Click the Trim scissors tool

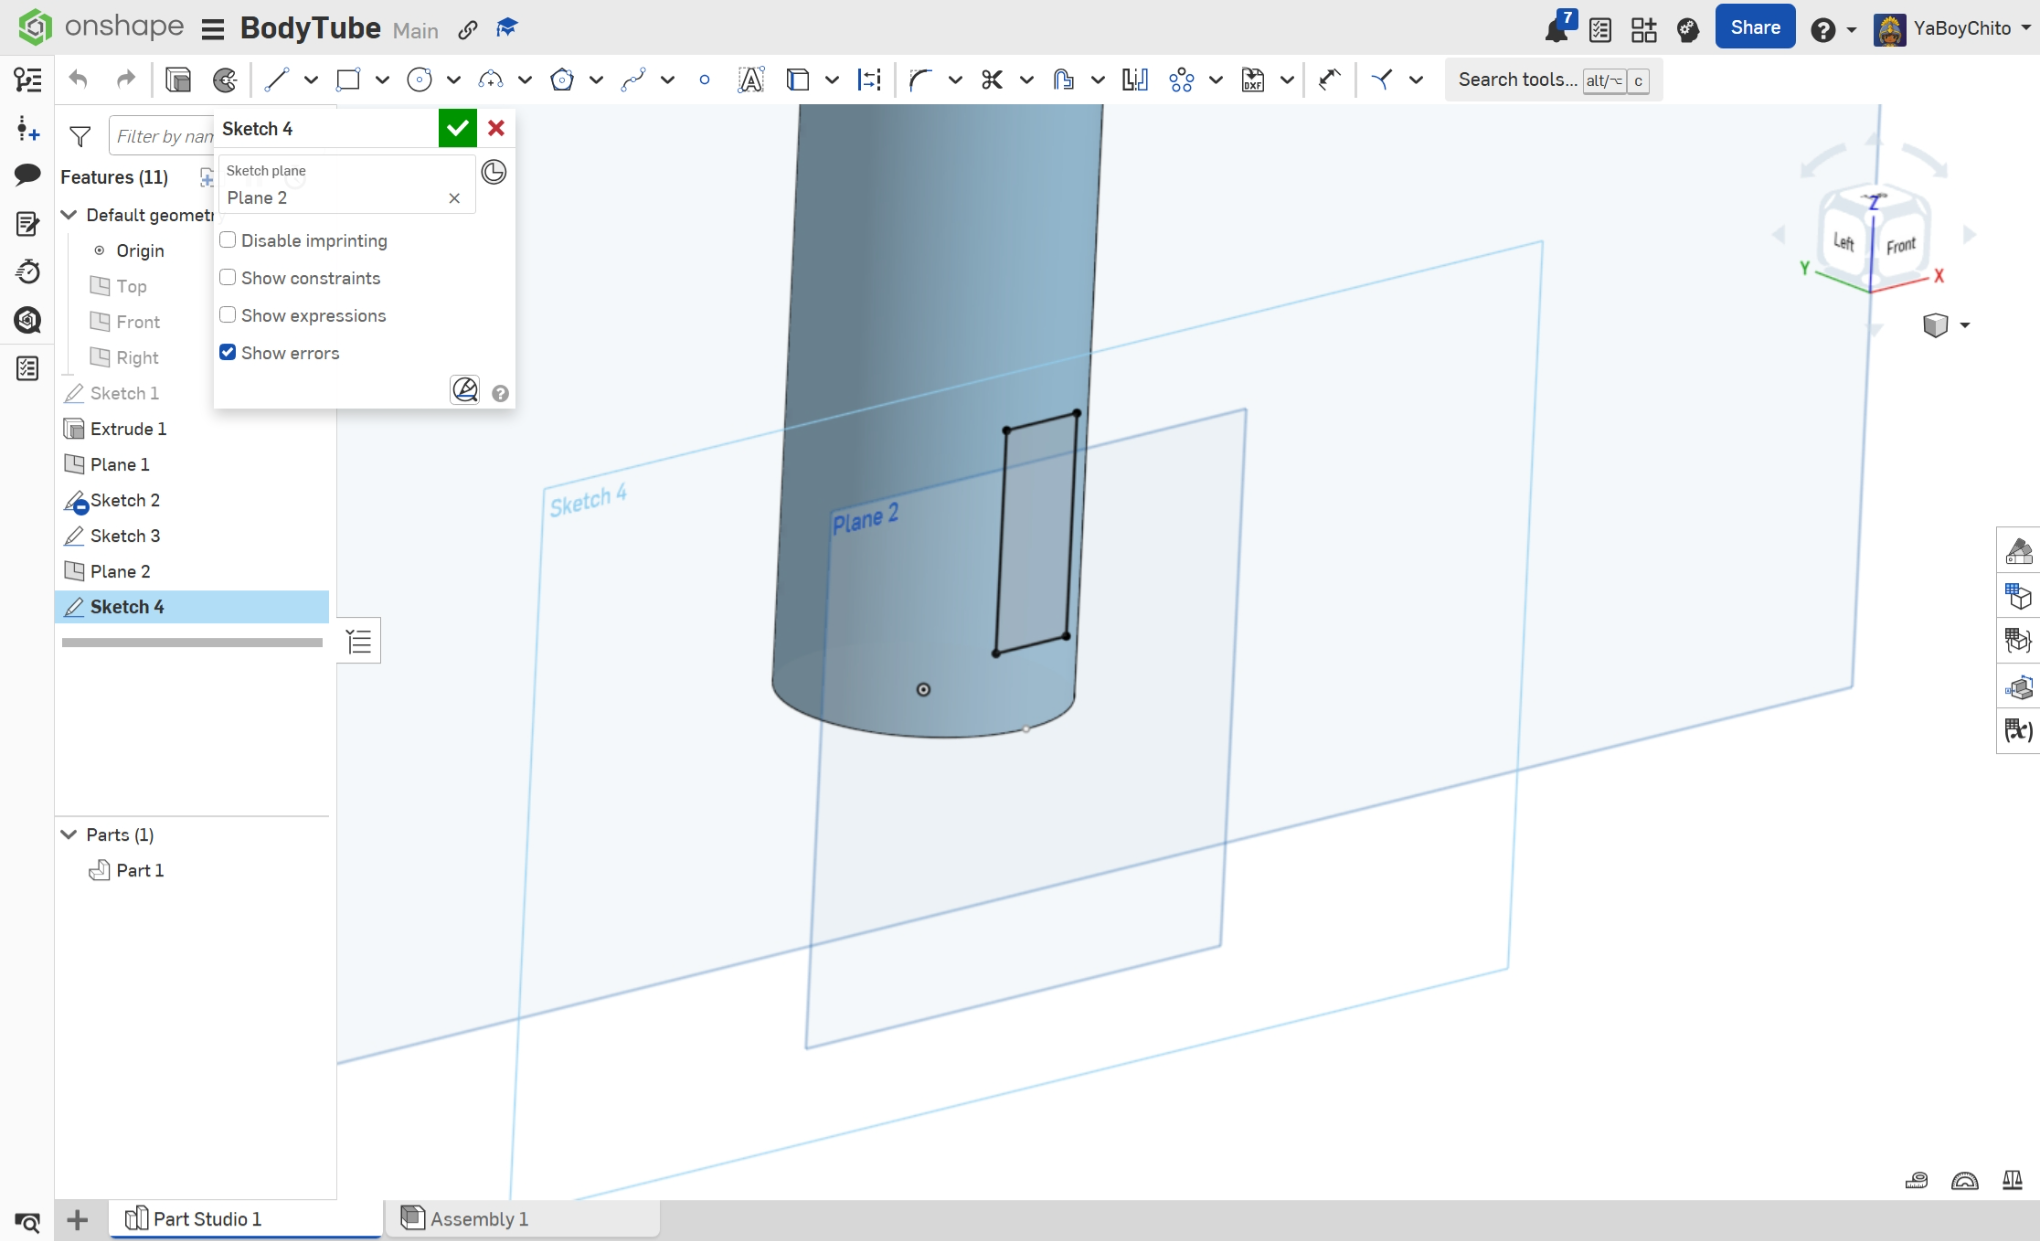[x=992, y=80]
